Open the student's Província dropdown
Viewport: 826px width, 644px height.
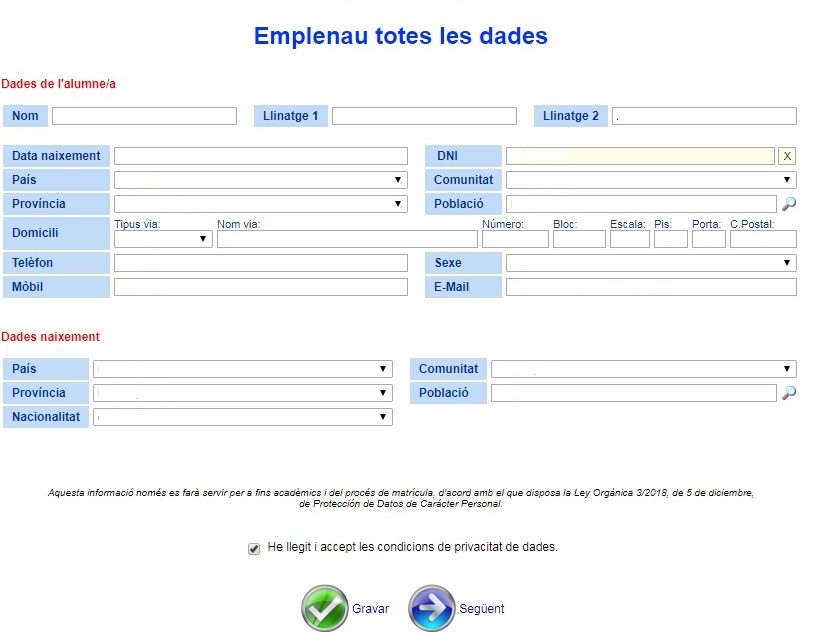[261, 204]
